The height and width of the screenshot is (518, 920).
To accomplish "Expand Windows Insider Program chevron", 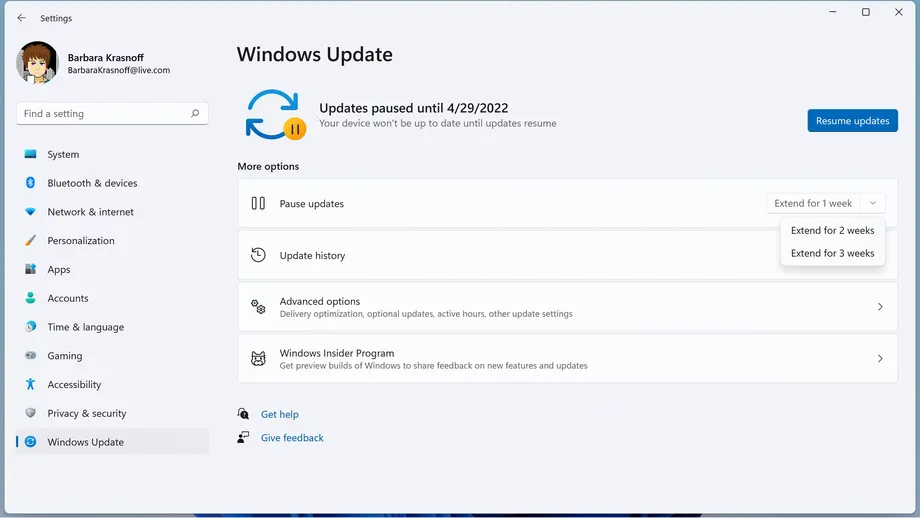I will 880,358.
